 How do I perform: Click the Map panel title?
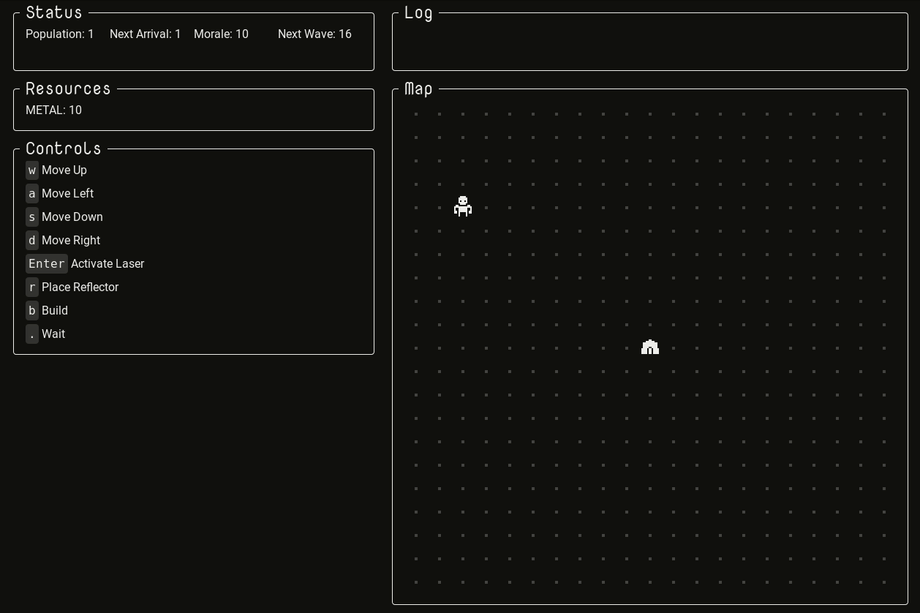(418, 89)
